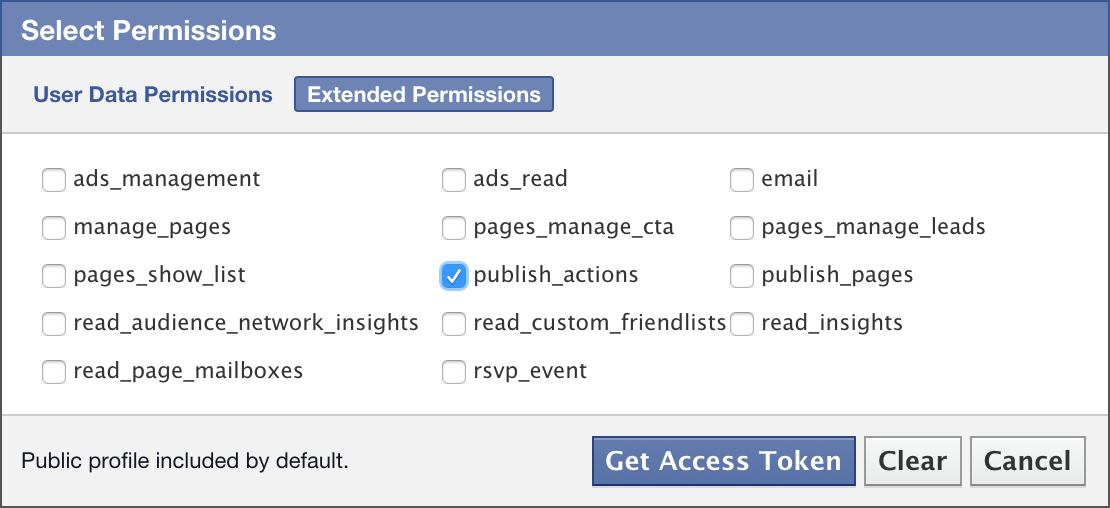
Task: Check read_audience_network_insights permission
Action: click(54, 324)
